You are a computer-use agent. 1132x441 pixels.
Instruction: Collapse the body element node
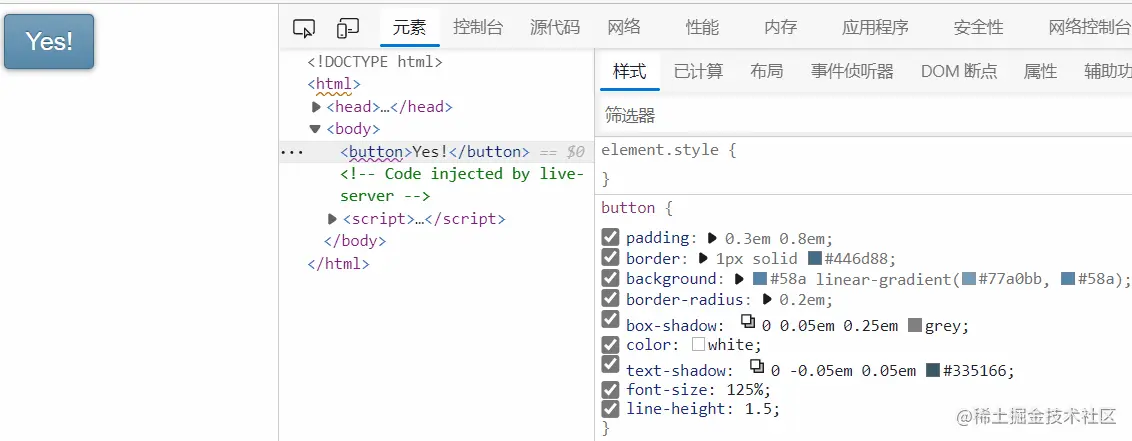tap(316, 129)
